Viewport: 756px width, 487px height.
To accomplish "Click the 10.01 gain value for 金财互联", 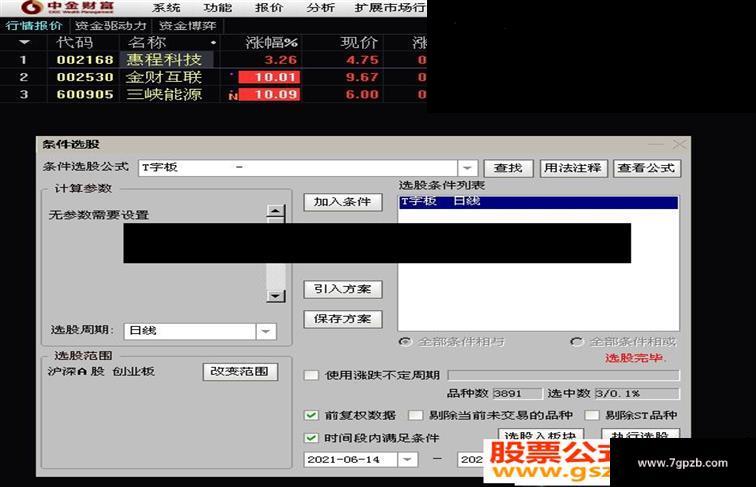I will click(270, 77).
